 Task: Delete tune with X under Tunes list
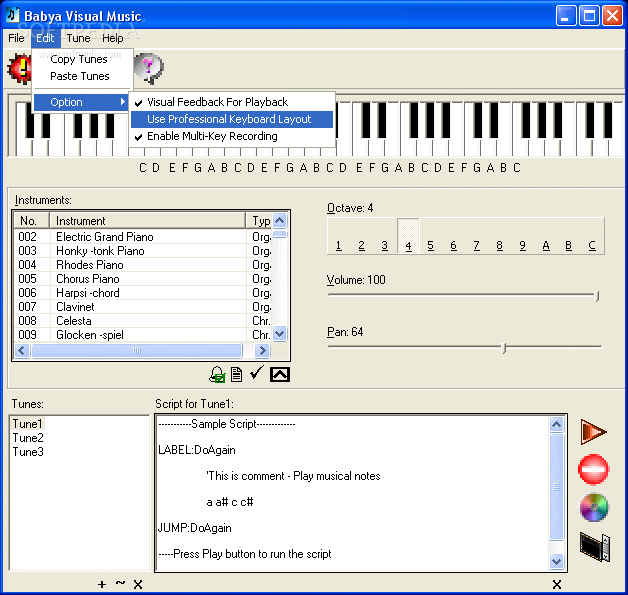tap(138, 585)
